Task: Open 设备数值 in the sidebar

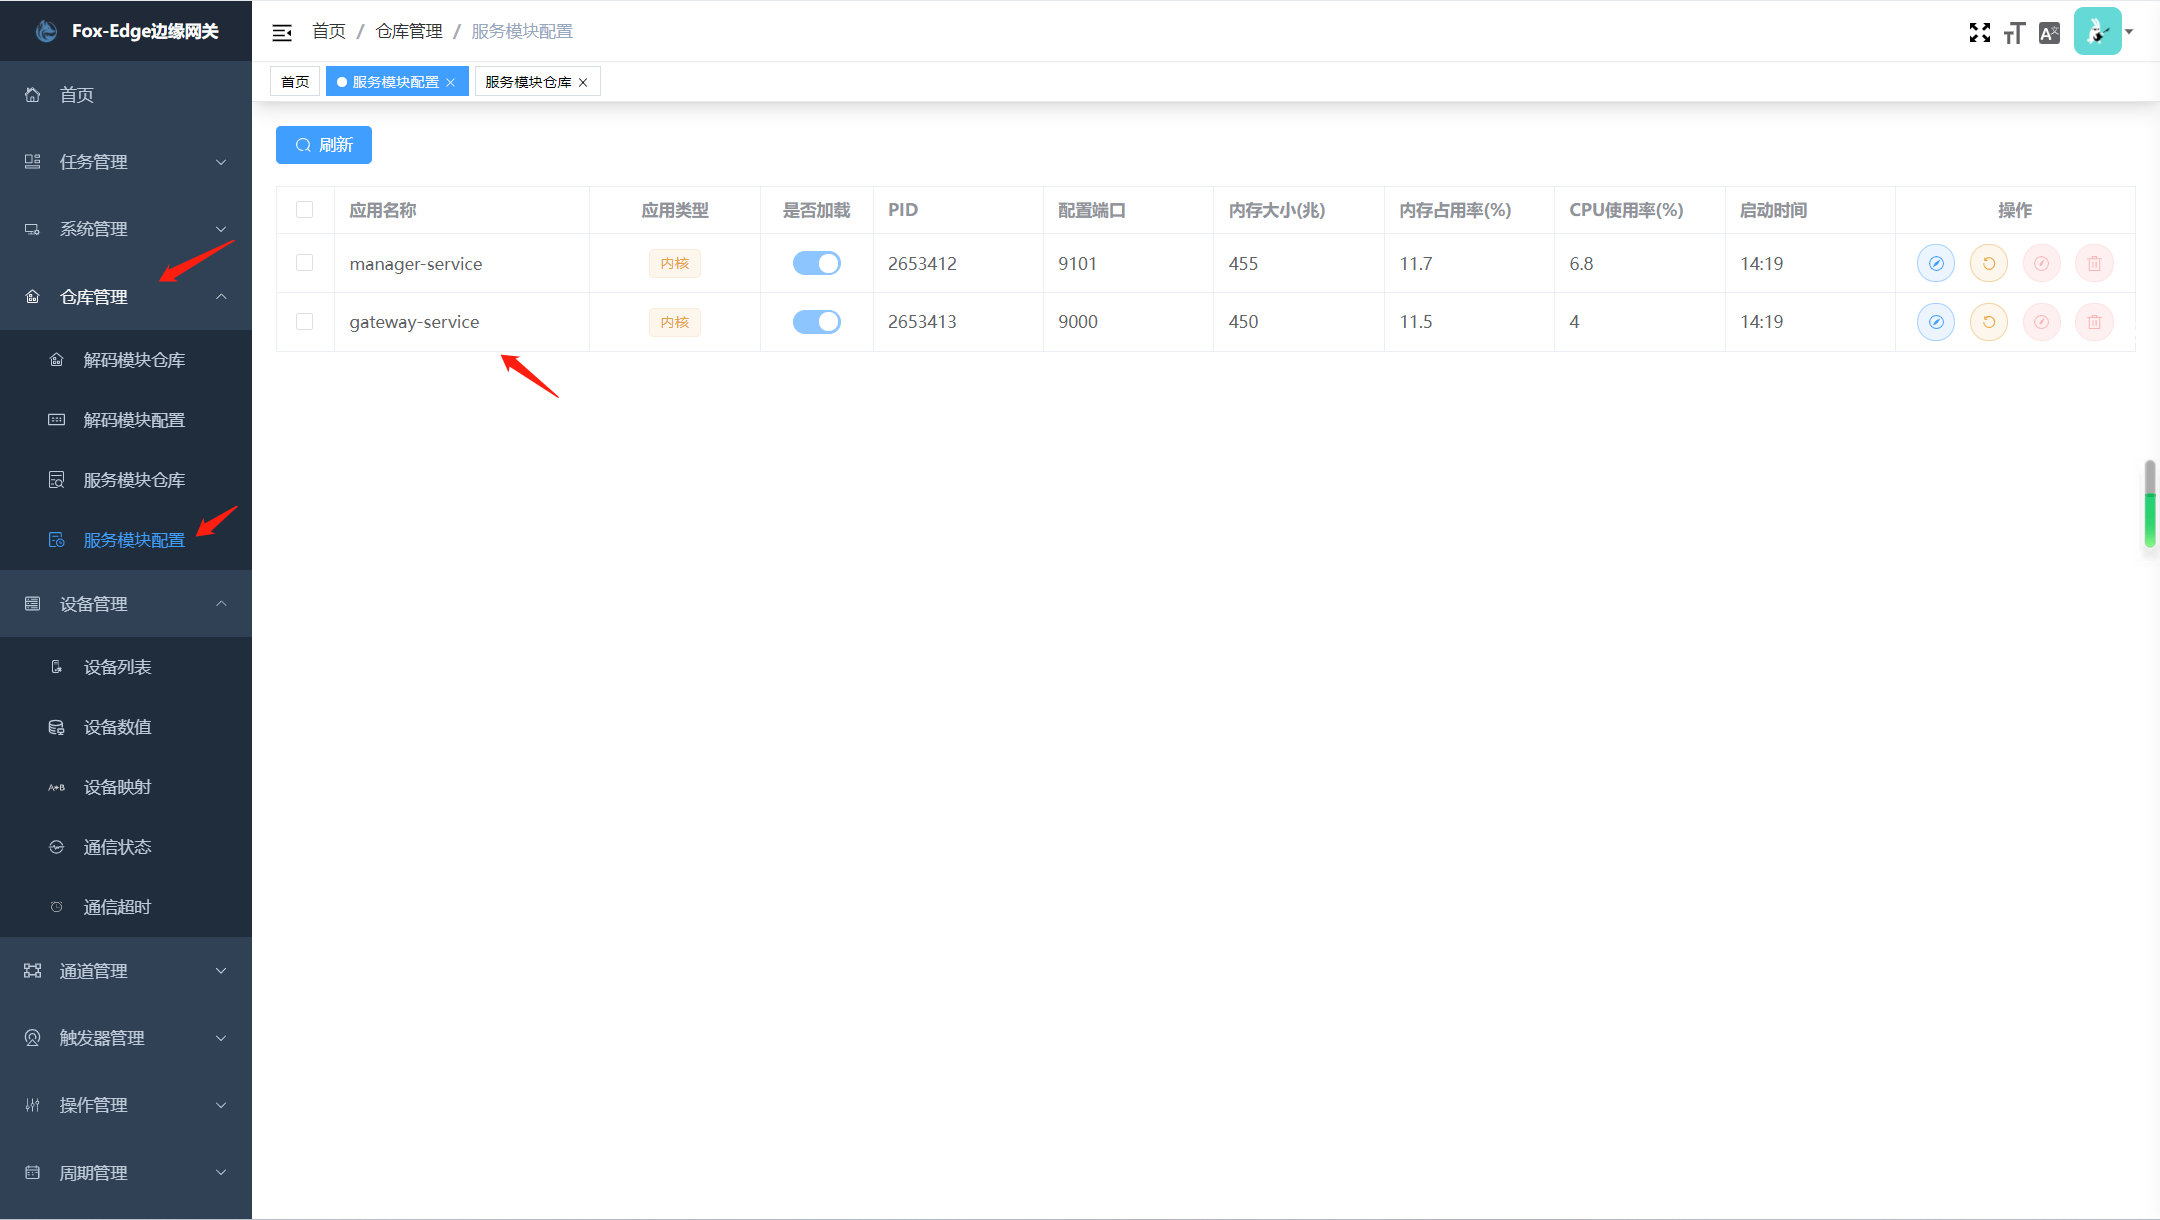Action: pos(126,727)
